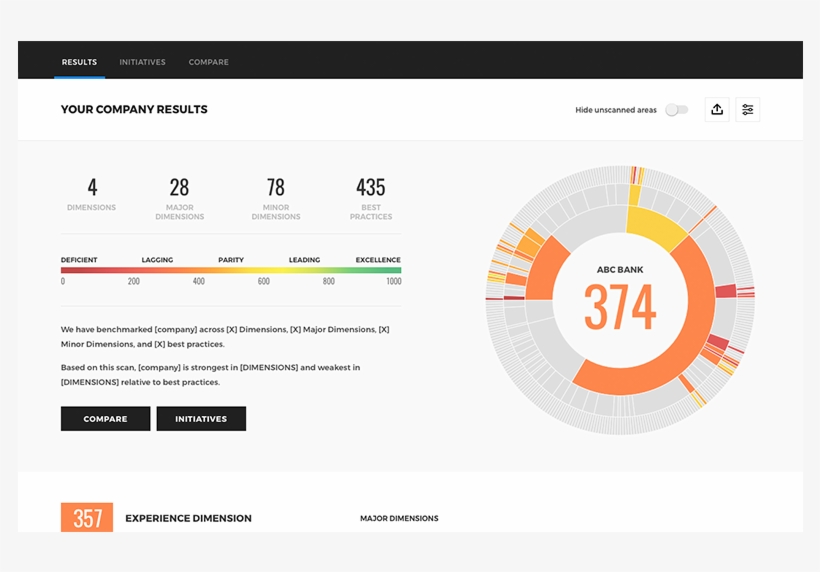The width and height of the screenshot is (820, 572).
Task: Select the 435 Best Practices statistic
Action: point(371,198)
